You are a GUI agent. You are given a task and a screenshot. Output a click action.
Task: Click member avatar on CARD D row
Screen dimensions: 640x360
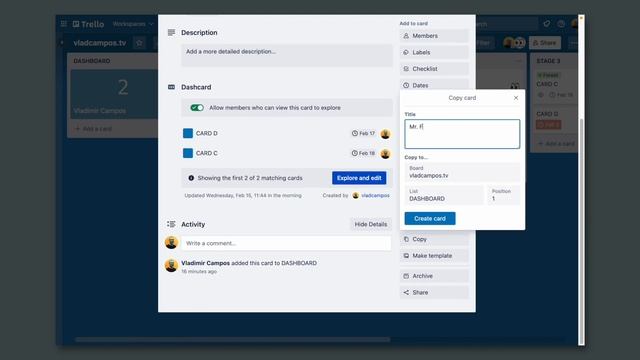tap(385, 134)
